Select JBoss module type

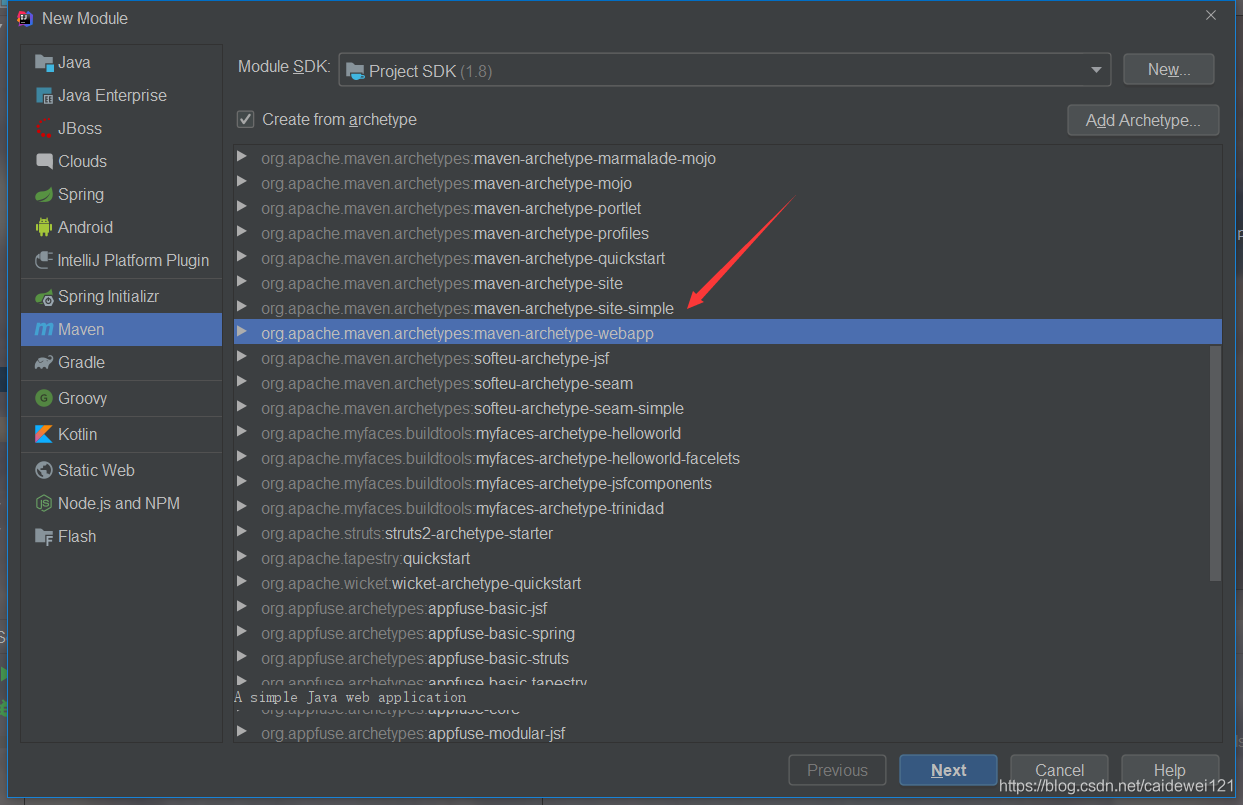tap(122, 128)
